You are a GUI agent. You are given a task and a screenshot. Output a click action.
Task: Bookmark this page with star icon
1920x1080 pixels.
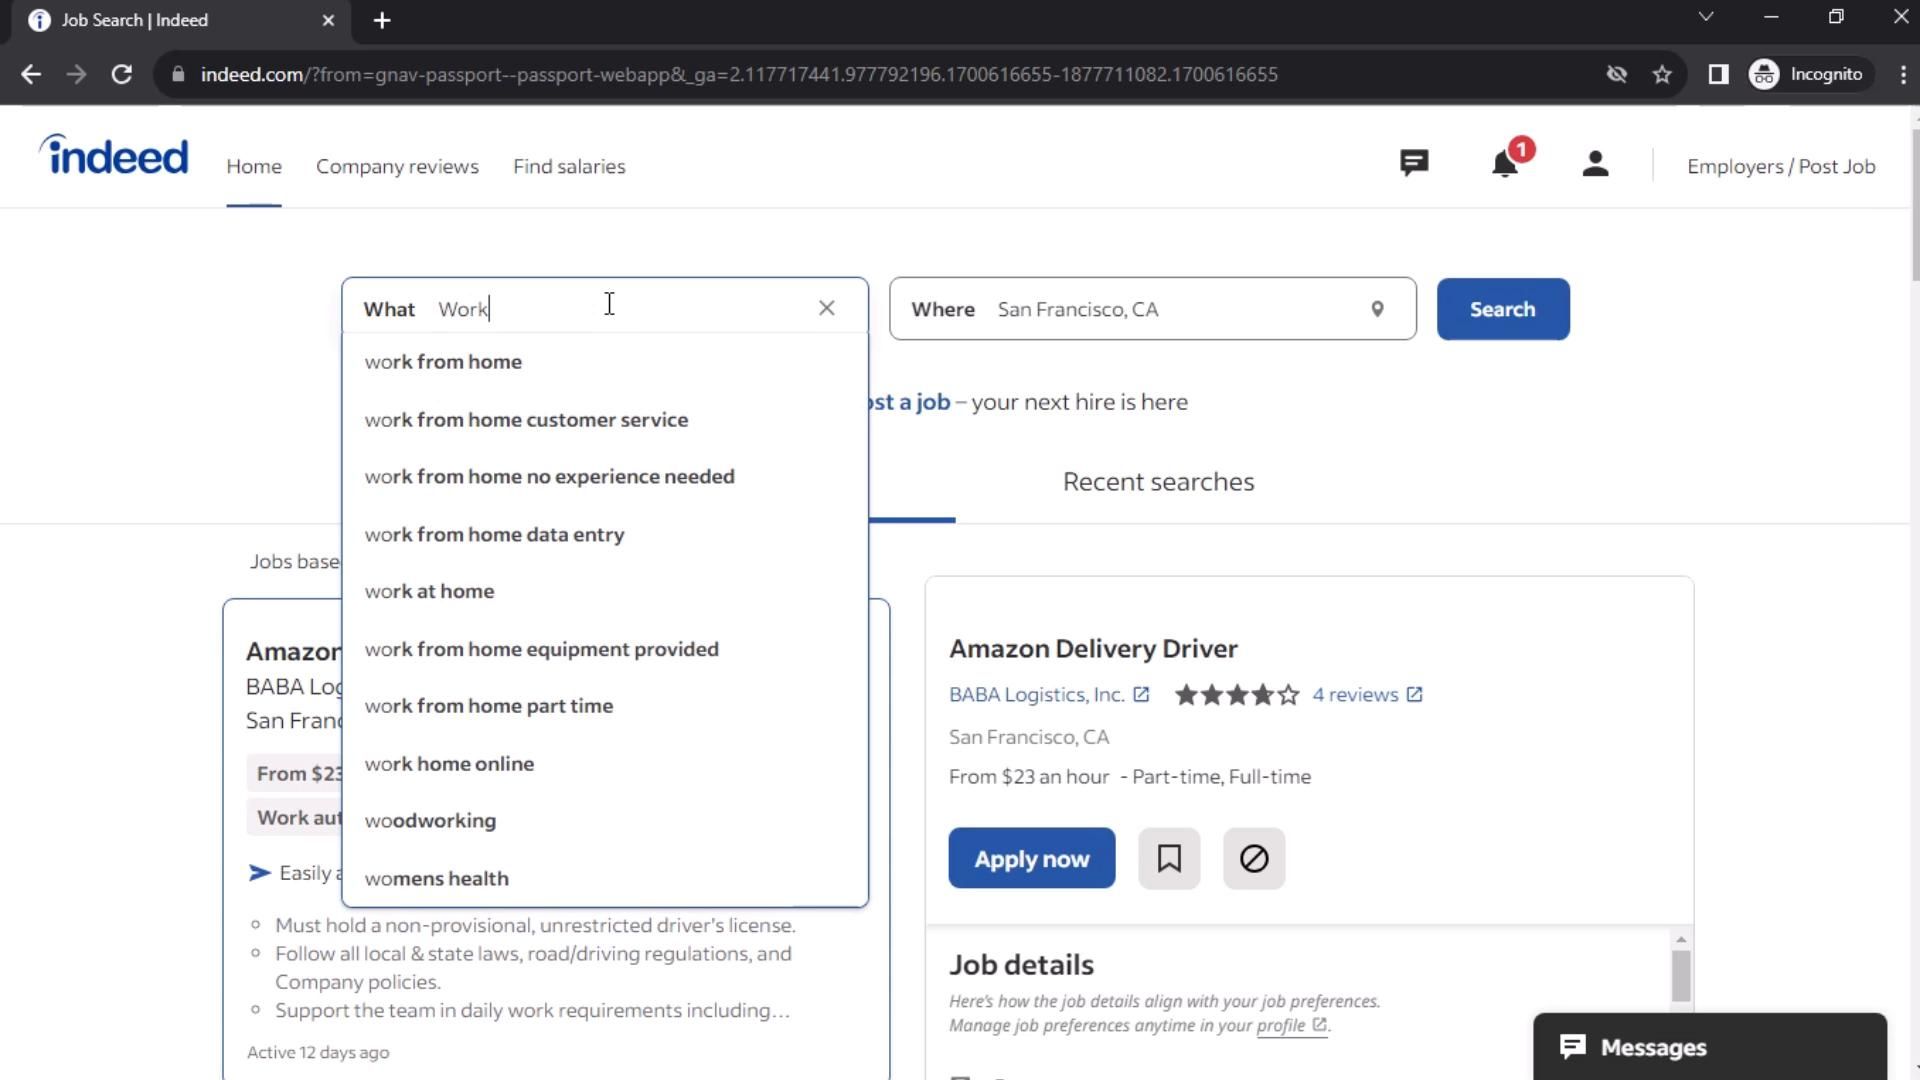1662,75
